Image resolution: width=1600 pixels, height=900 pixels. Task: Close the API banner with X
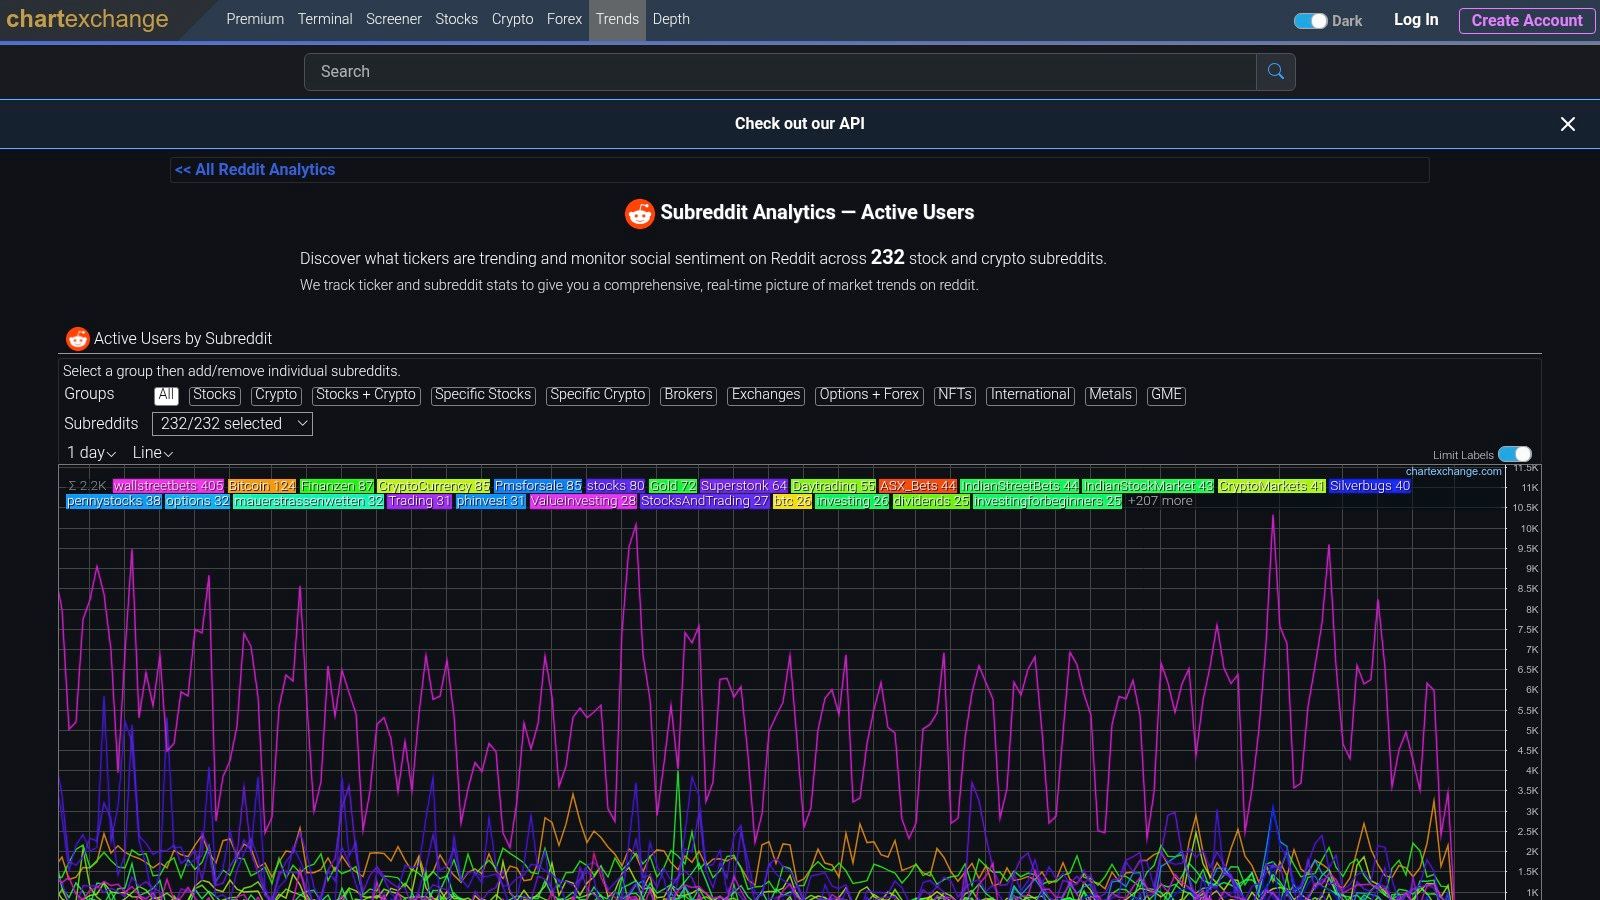pyautogui.click(x=1567, y=124)
